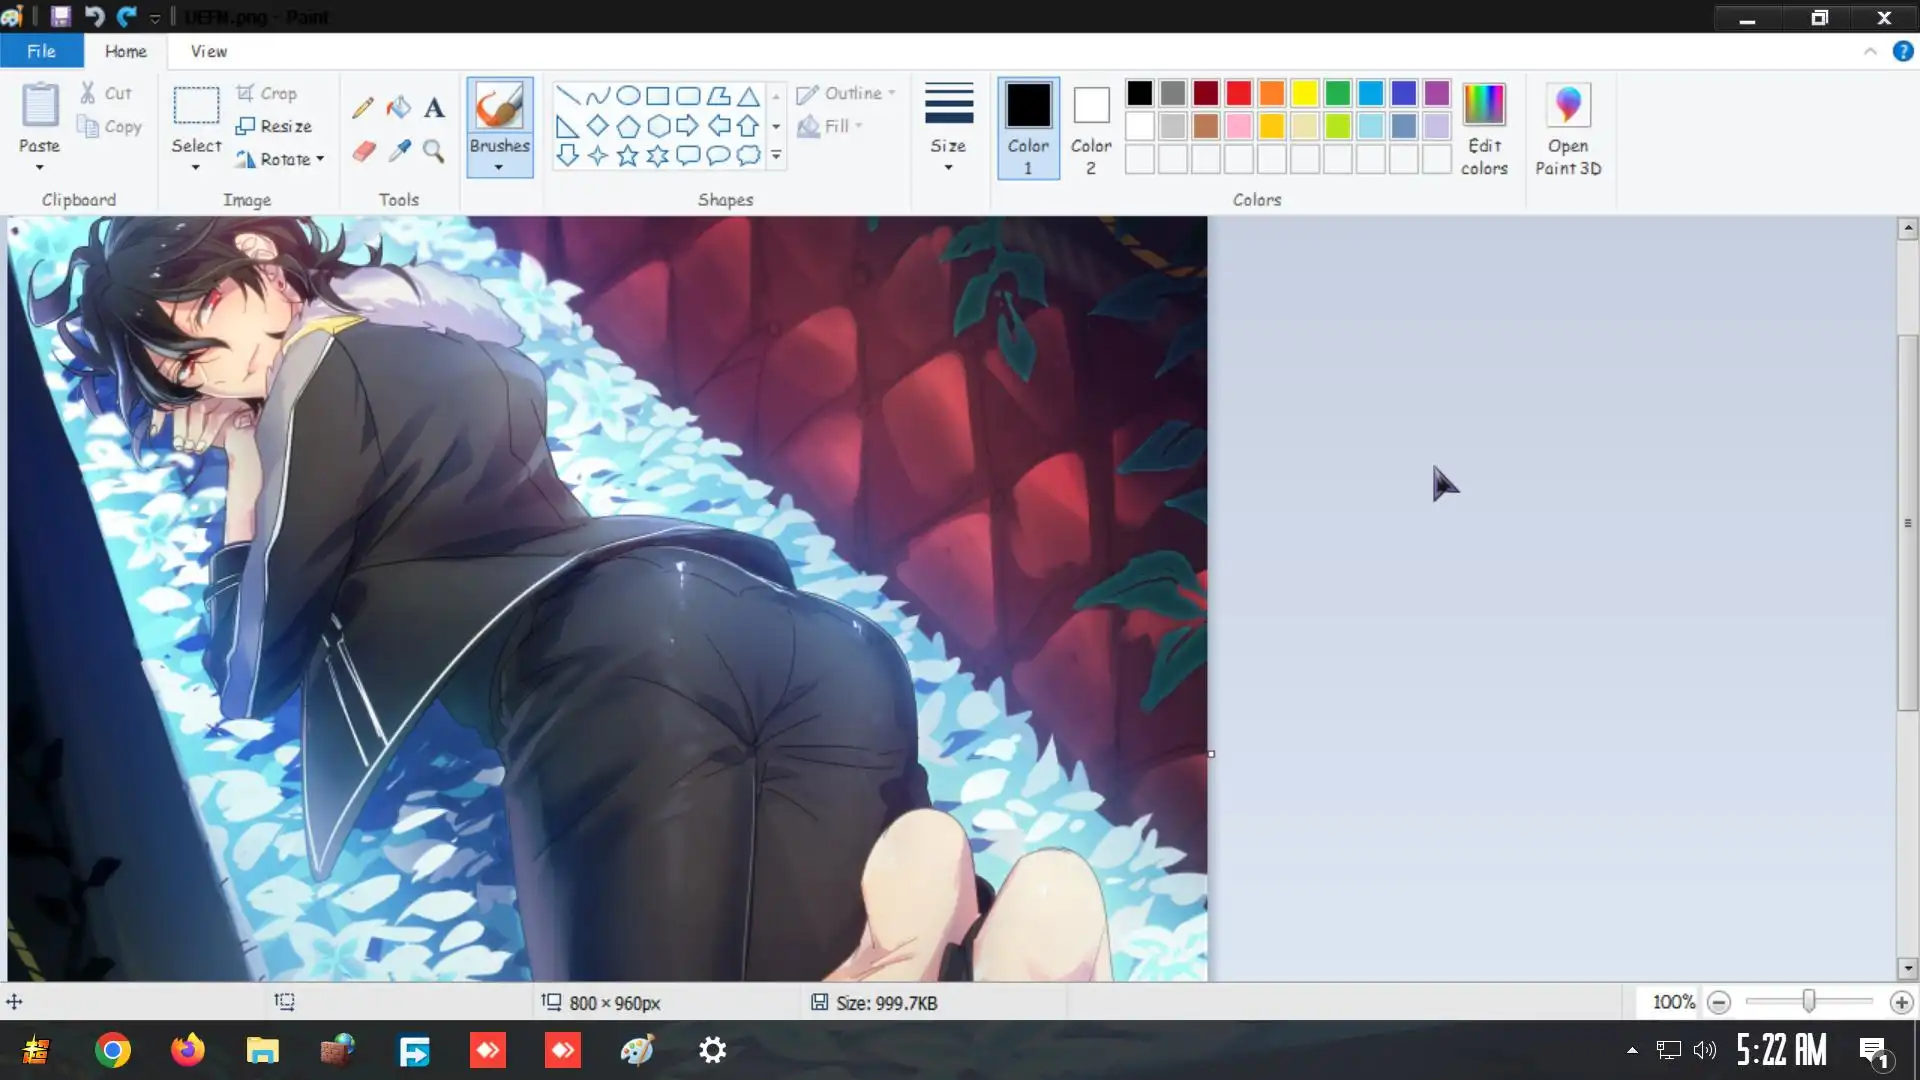Image resolution: width=1920 pixels, height=1080 pixels.
Task: Select the Pencil tool
Action: (x=363, y=107)
